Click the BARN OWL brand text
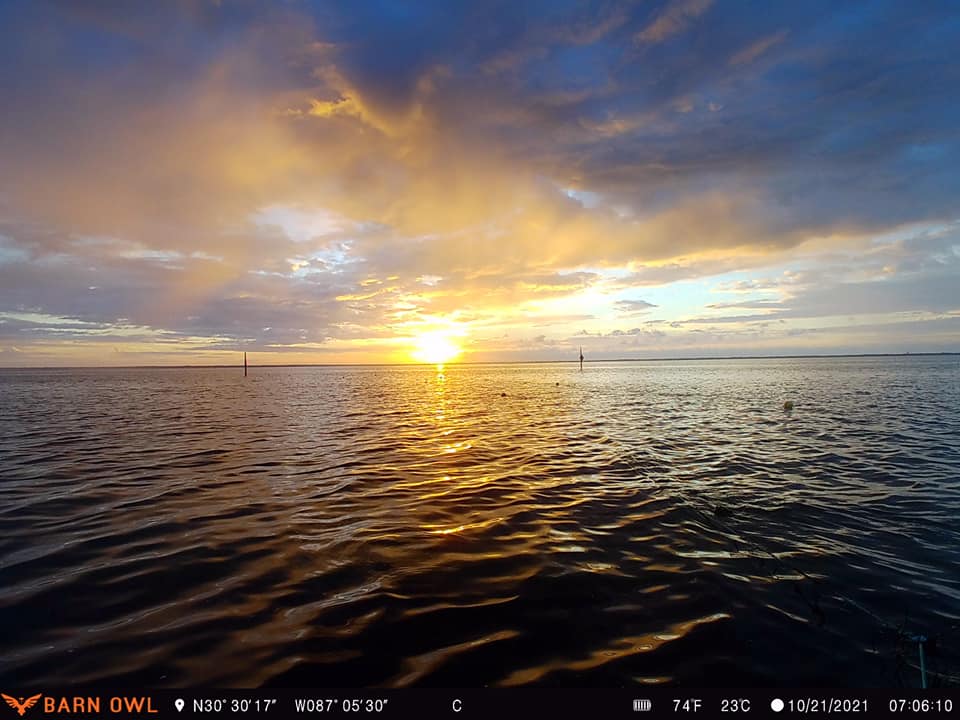960x720 pixels. pos(100,705)
